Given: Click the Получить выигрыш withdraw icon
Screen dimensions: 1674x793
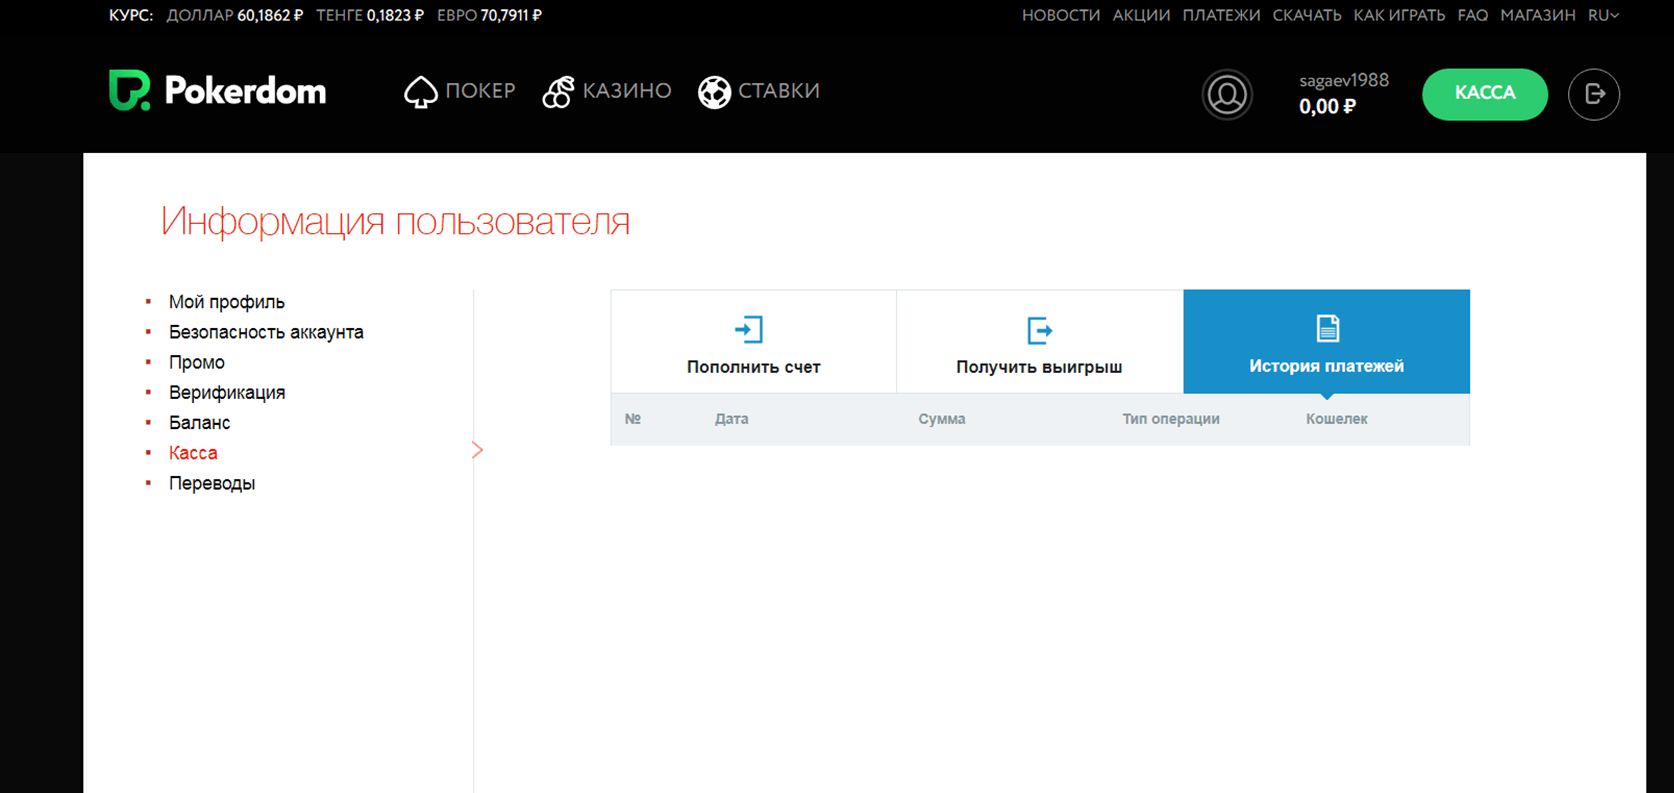Looking at the screenshot, I should click(x=1039, y=330).
